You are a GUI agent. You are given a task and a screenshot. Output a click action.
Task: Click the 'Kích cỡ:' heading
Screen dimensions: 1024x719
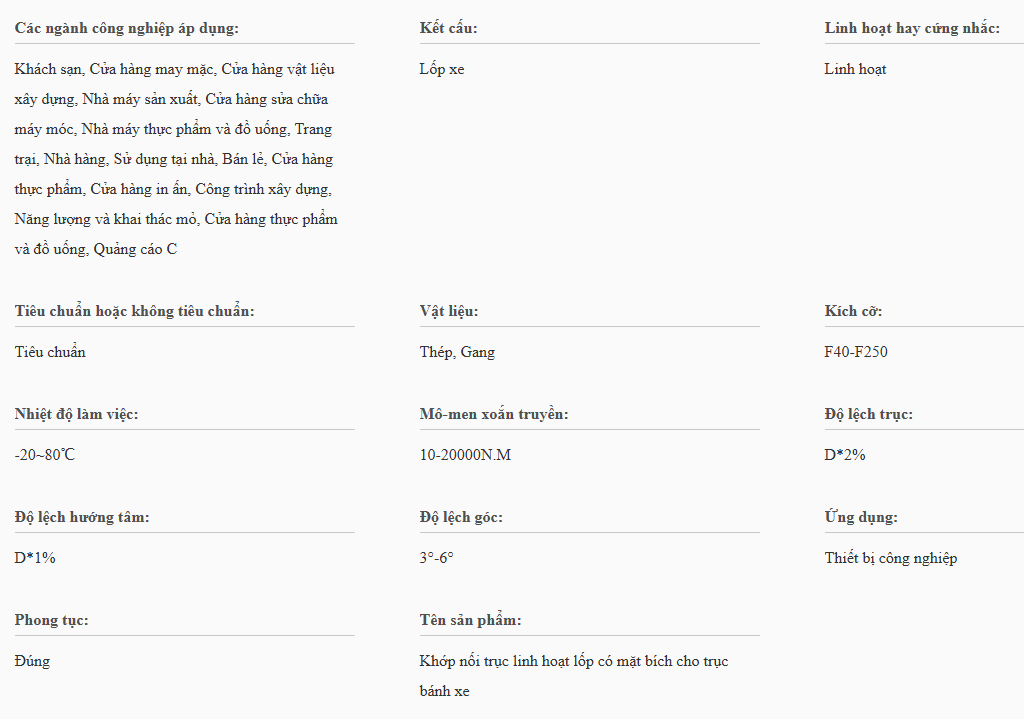pos(853,311)
